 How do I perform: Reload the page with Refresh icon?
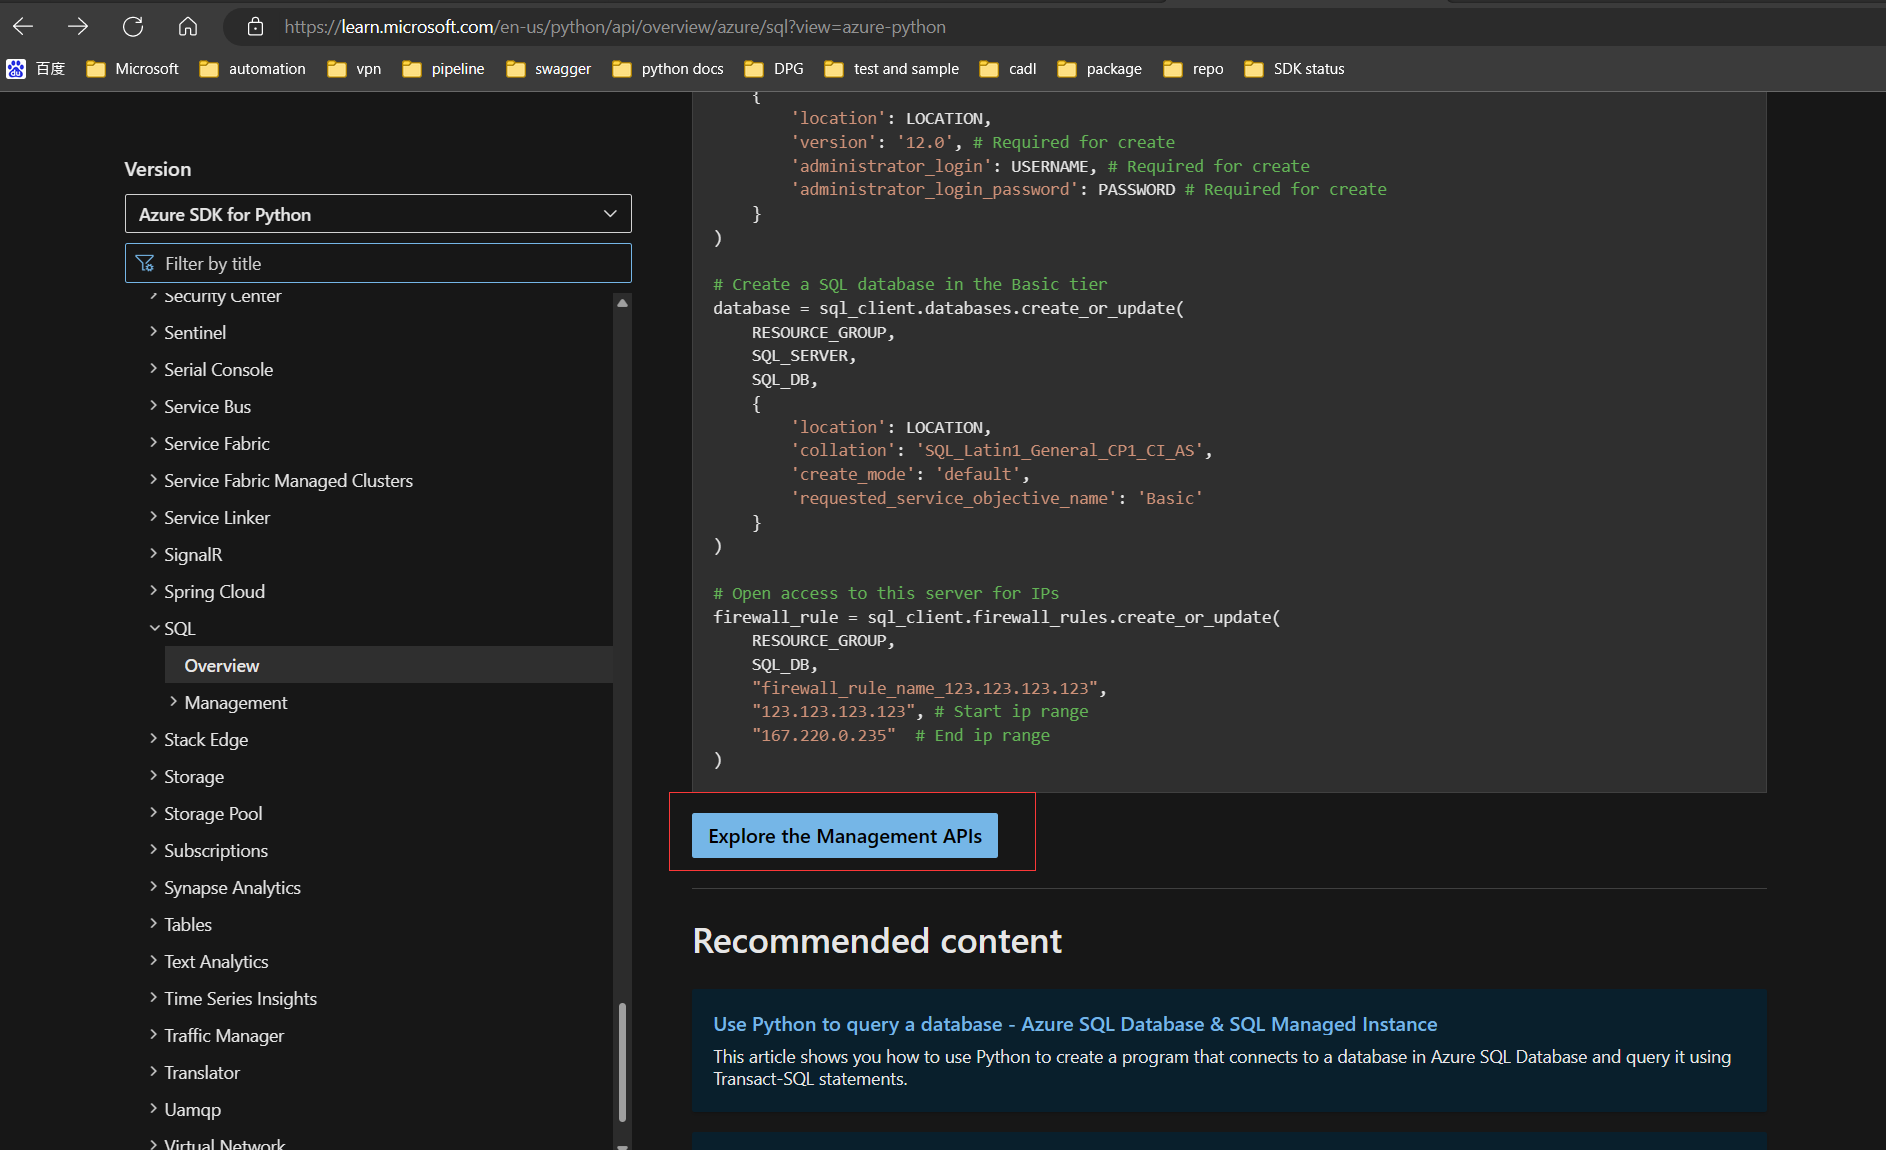133,27
